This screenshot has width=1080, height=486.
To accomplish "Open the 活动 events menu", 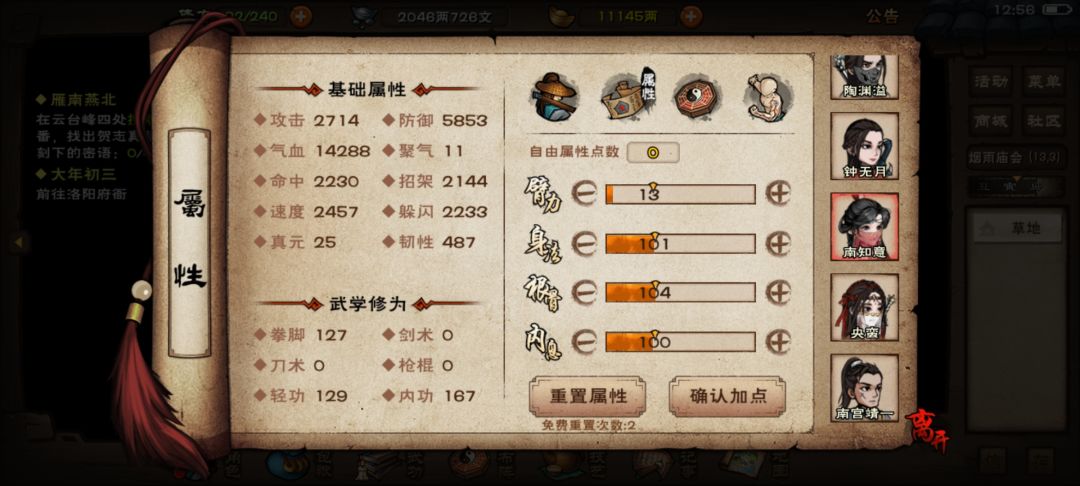I will (991, 82).
